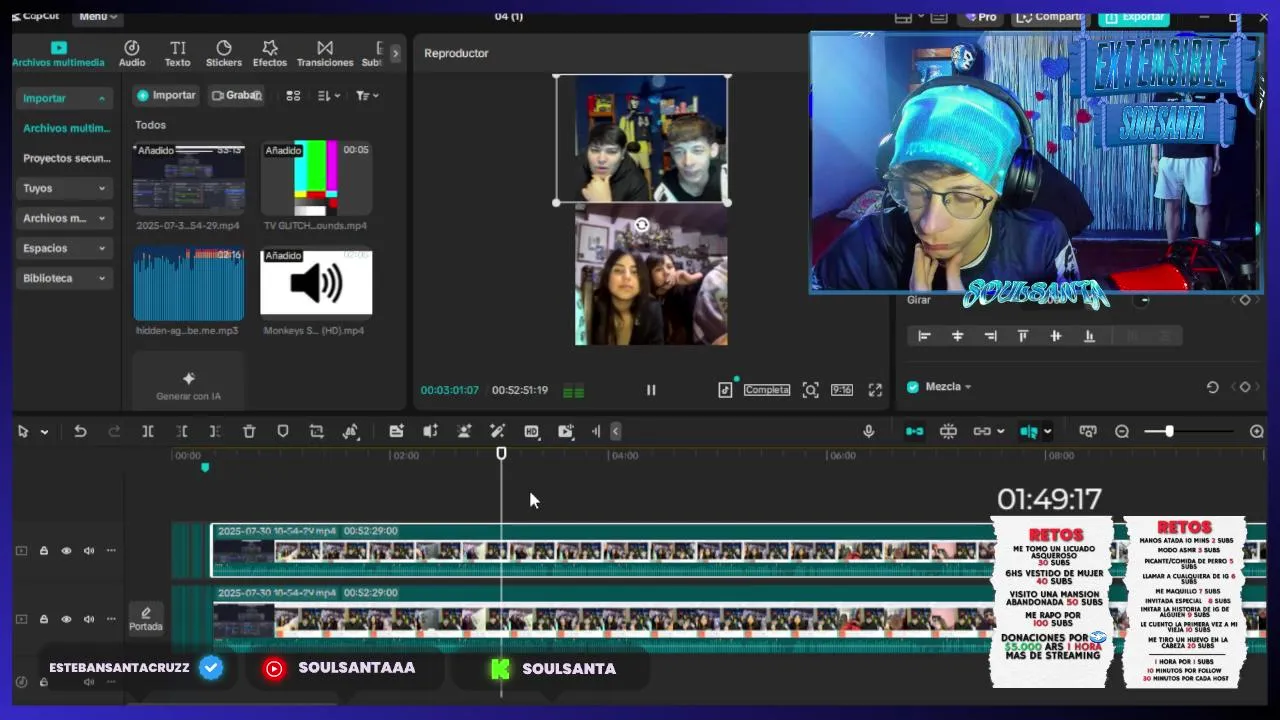Select the TV GLITCH sounds thumbnail
Screen dimensions: 1280x720
click(x=316, y=178)
